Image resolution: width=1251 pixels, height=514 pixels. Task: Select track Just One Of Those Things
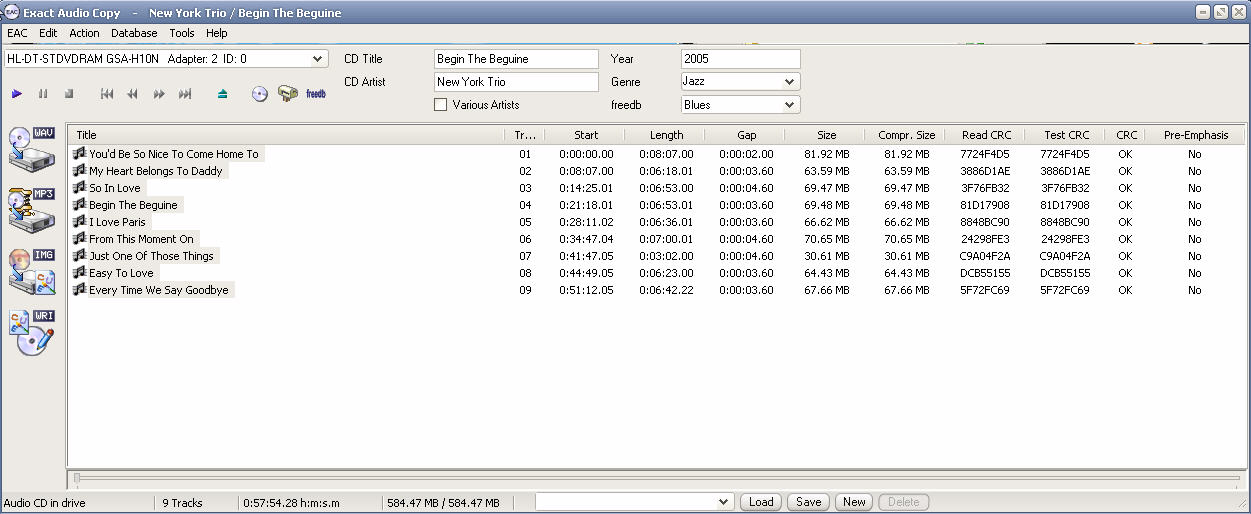tap(151, 256)
